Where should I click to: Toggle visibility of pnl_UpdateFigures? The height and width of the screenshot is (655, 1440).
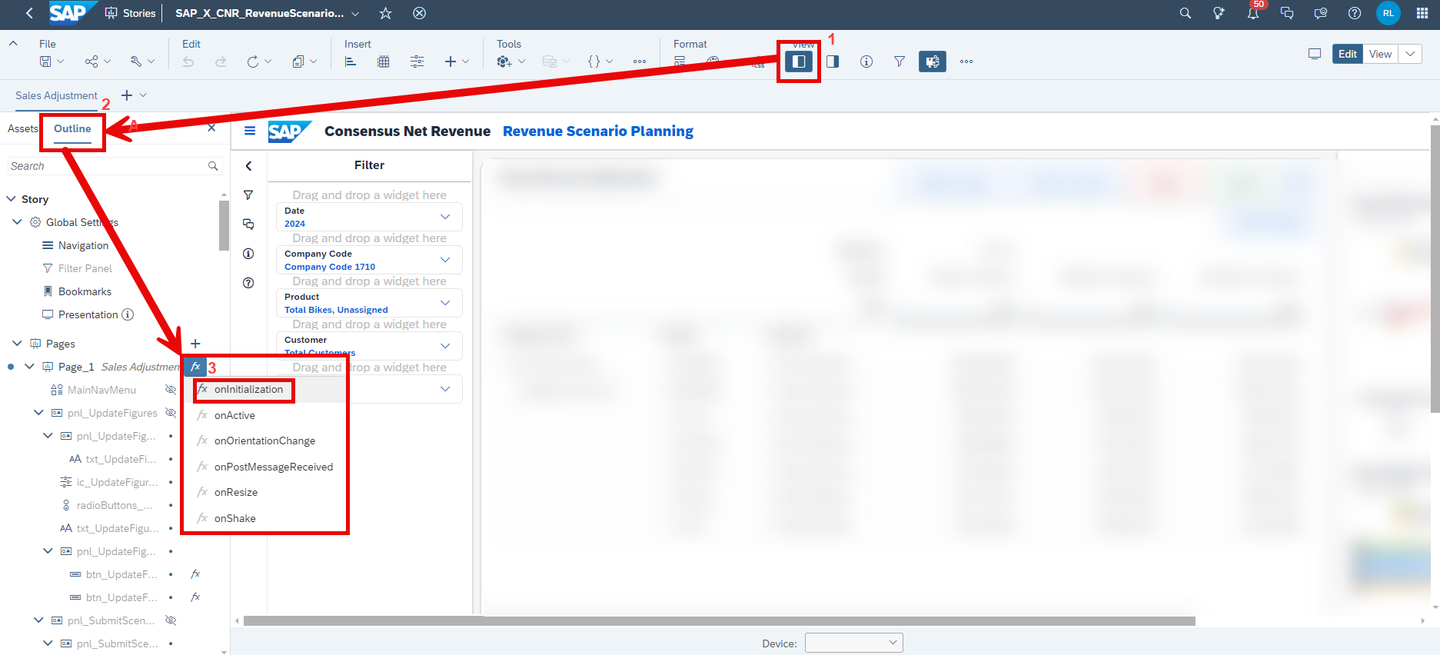point(171,412)
